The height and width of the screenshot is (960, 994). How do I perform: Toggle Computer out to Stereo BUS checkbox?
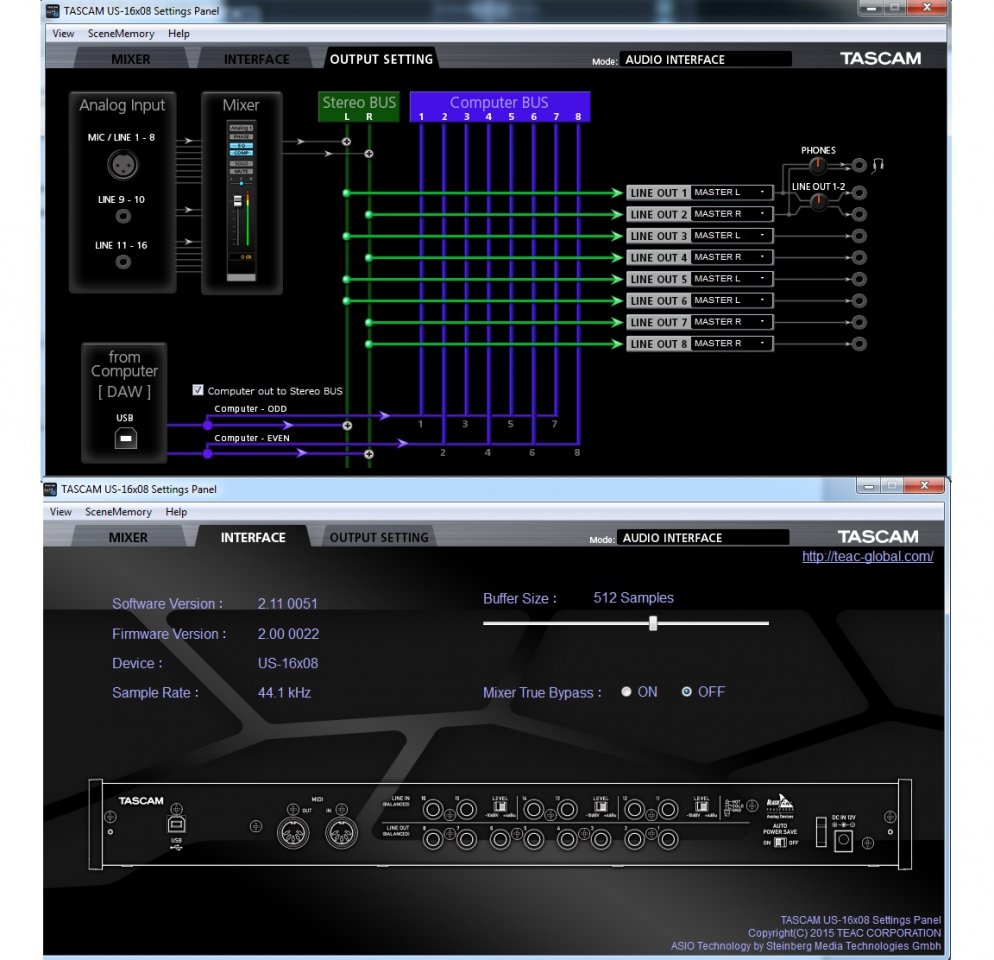point(198,390)
